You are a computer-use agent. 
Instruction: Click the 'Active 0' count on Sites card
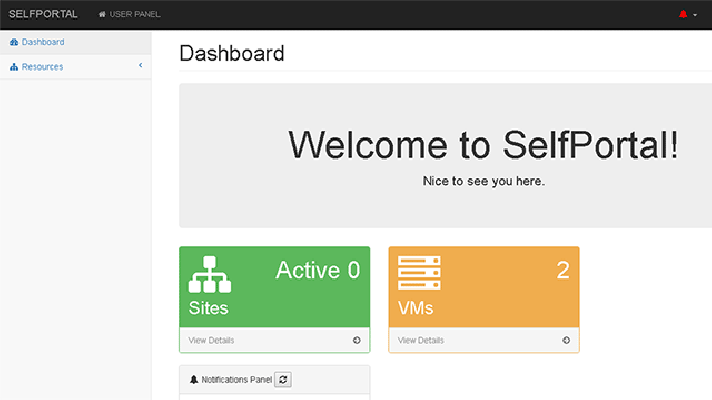point(317,270)
